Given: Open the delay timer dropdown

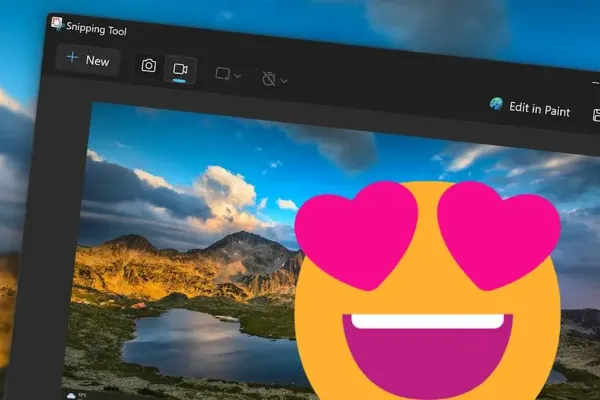Looking at the screenshot, I should coord(274,79).
